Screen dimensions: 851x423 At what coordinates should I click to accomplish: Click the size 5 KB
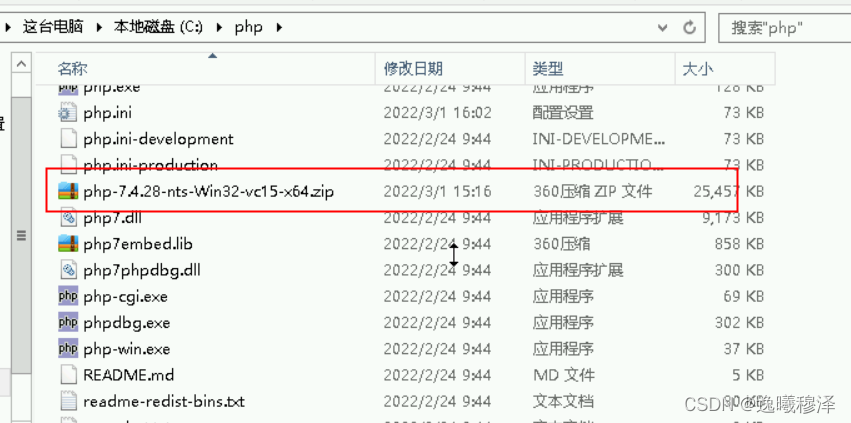tap(748, 375)
